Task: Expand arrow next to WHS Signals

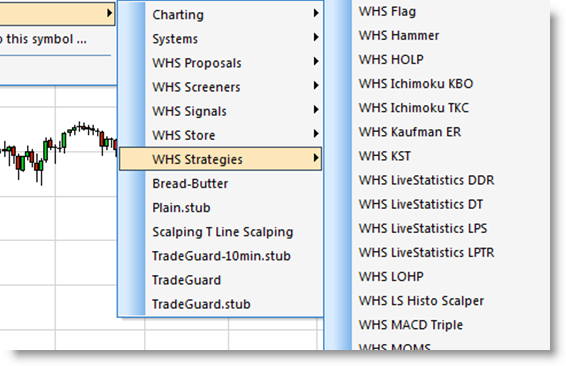Action: click(x=316, y=109)
